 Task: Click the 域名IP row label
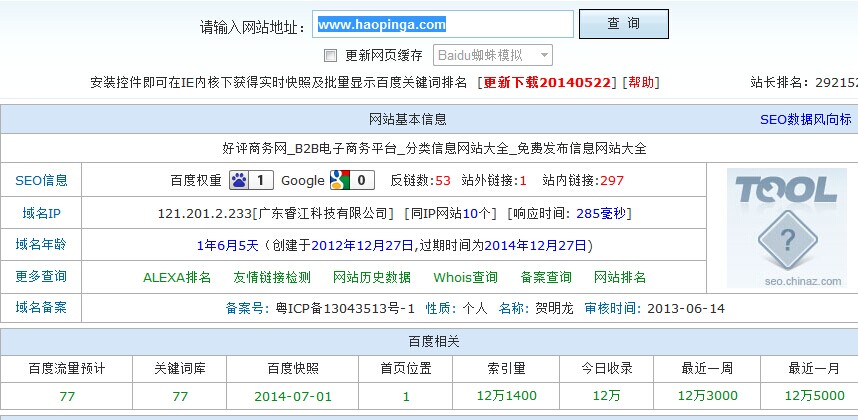pos(41,213)
